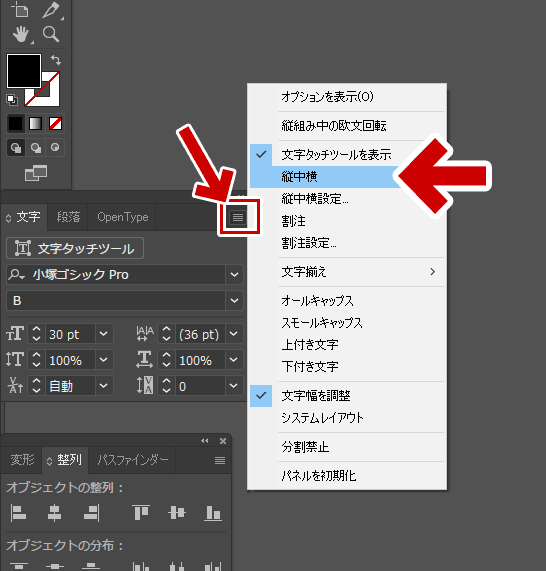
Task: Open the tracking 0 dropdown
Action: coord(234,386)
